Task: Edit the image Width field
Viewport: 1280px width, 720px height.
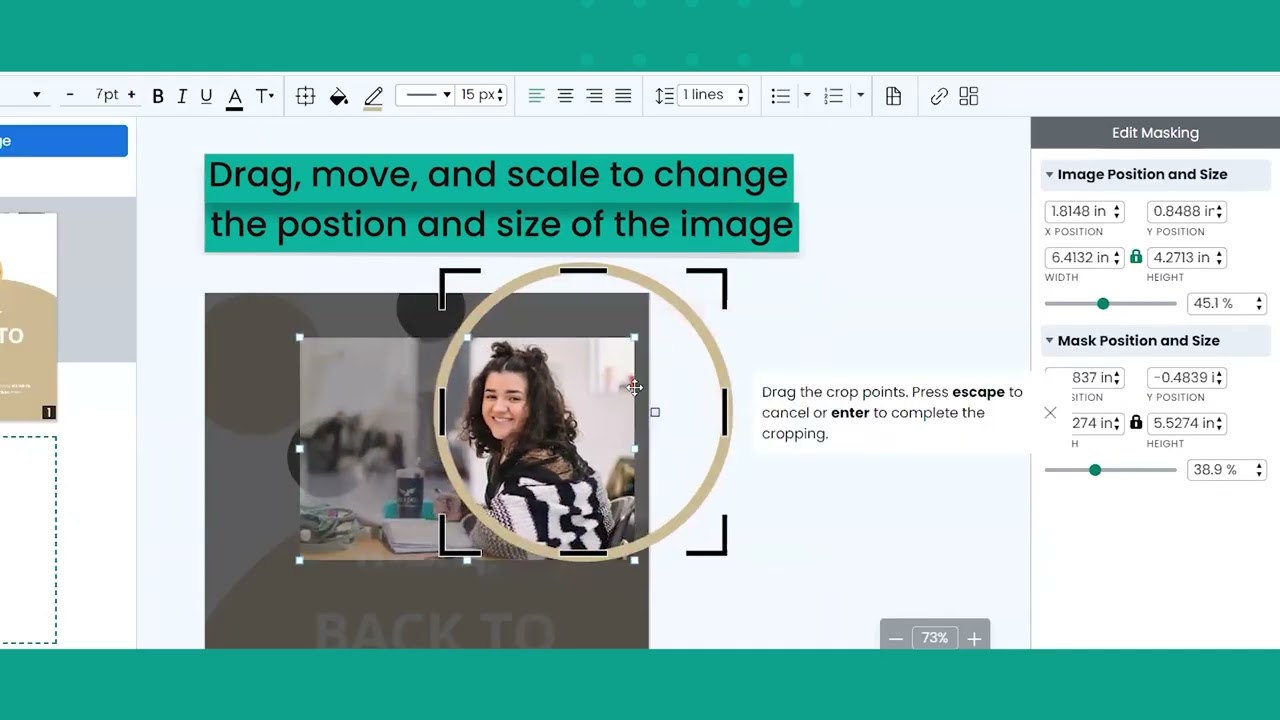Action: (x=1085, y=257)
